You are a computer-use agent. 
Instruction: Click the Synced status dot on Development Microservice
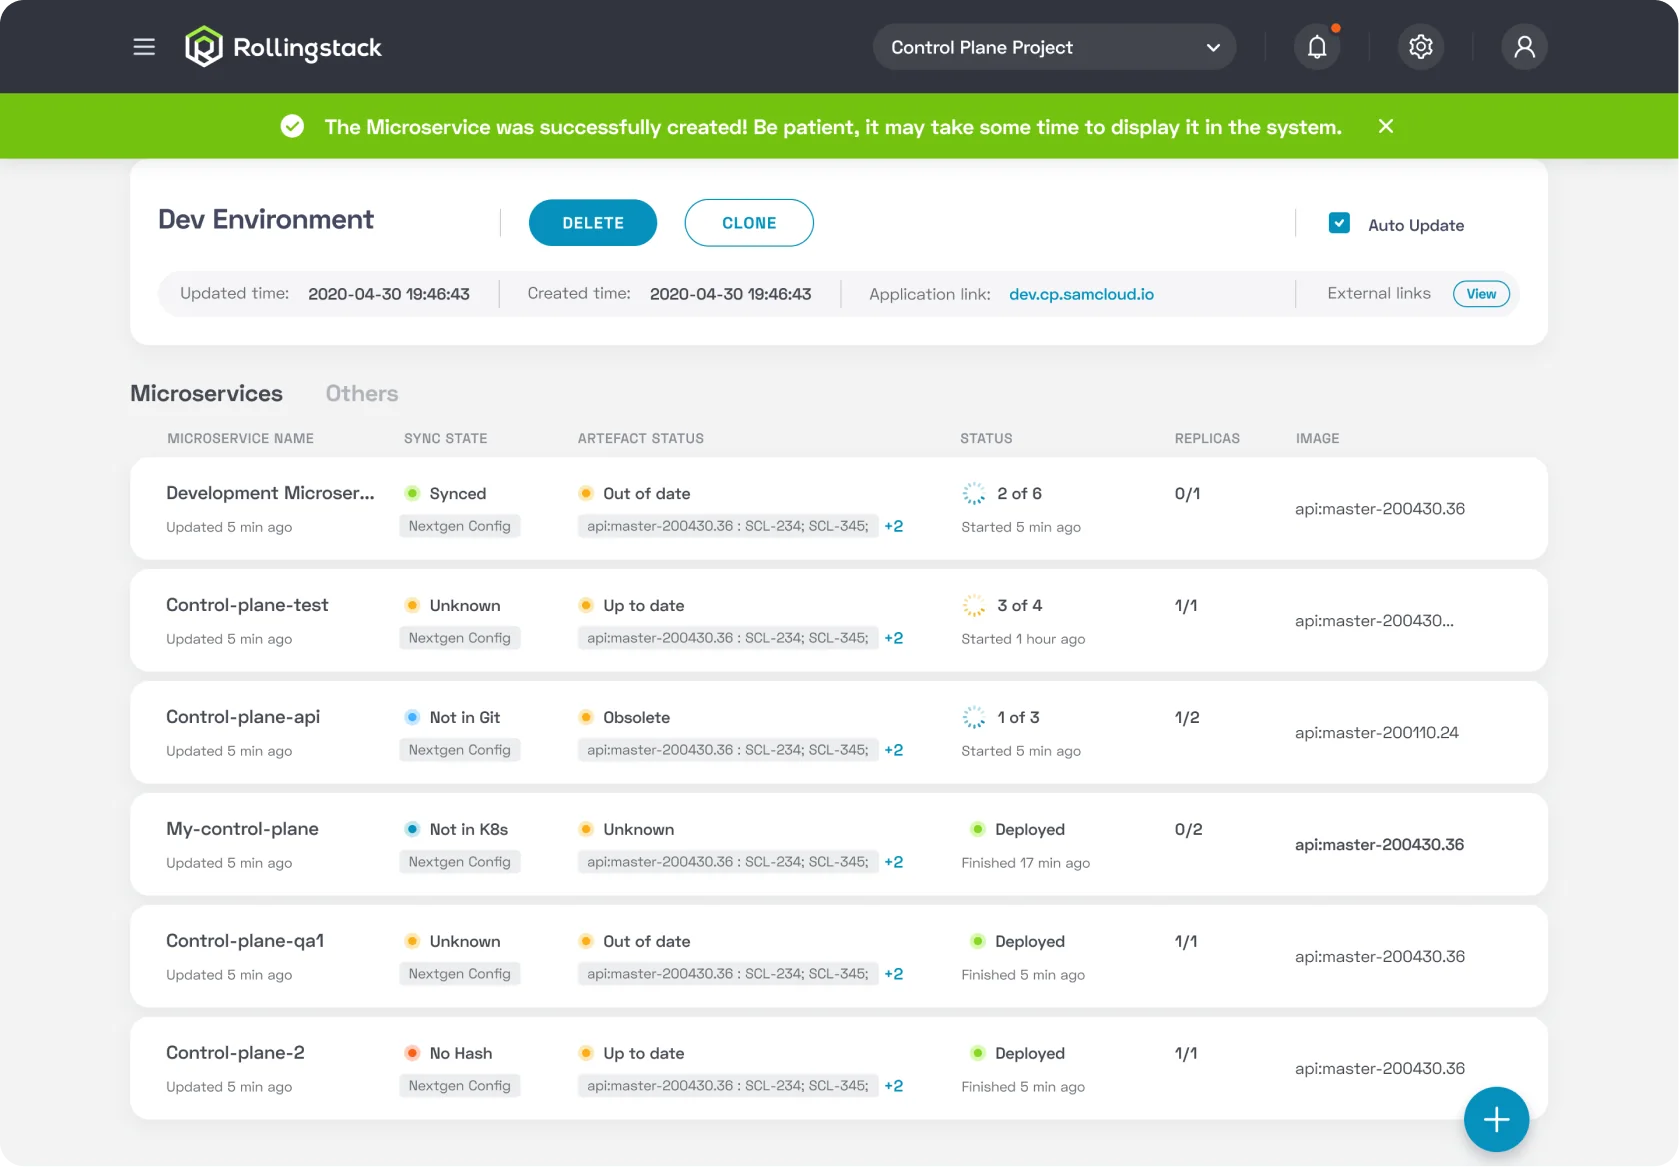pyautogui.click(x=412, y=493)
